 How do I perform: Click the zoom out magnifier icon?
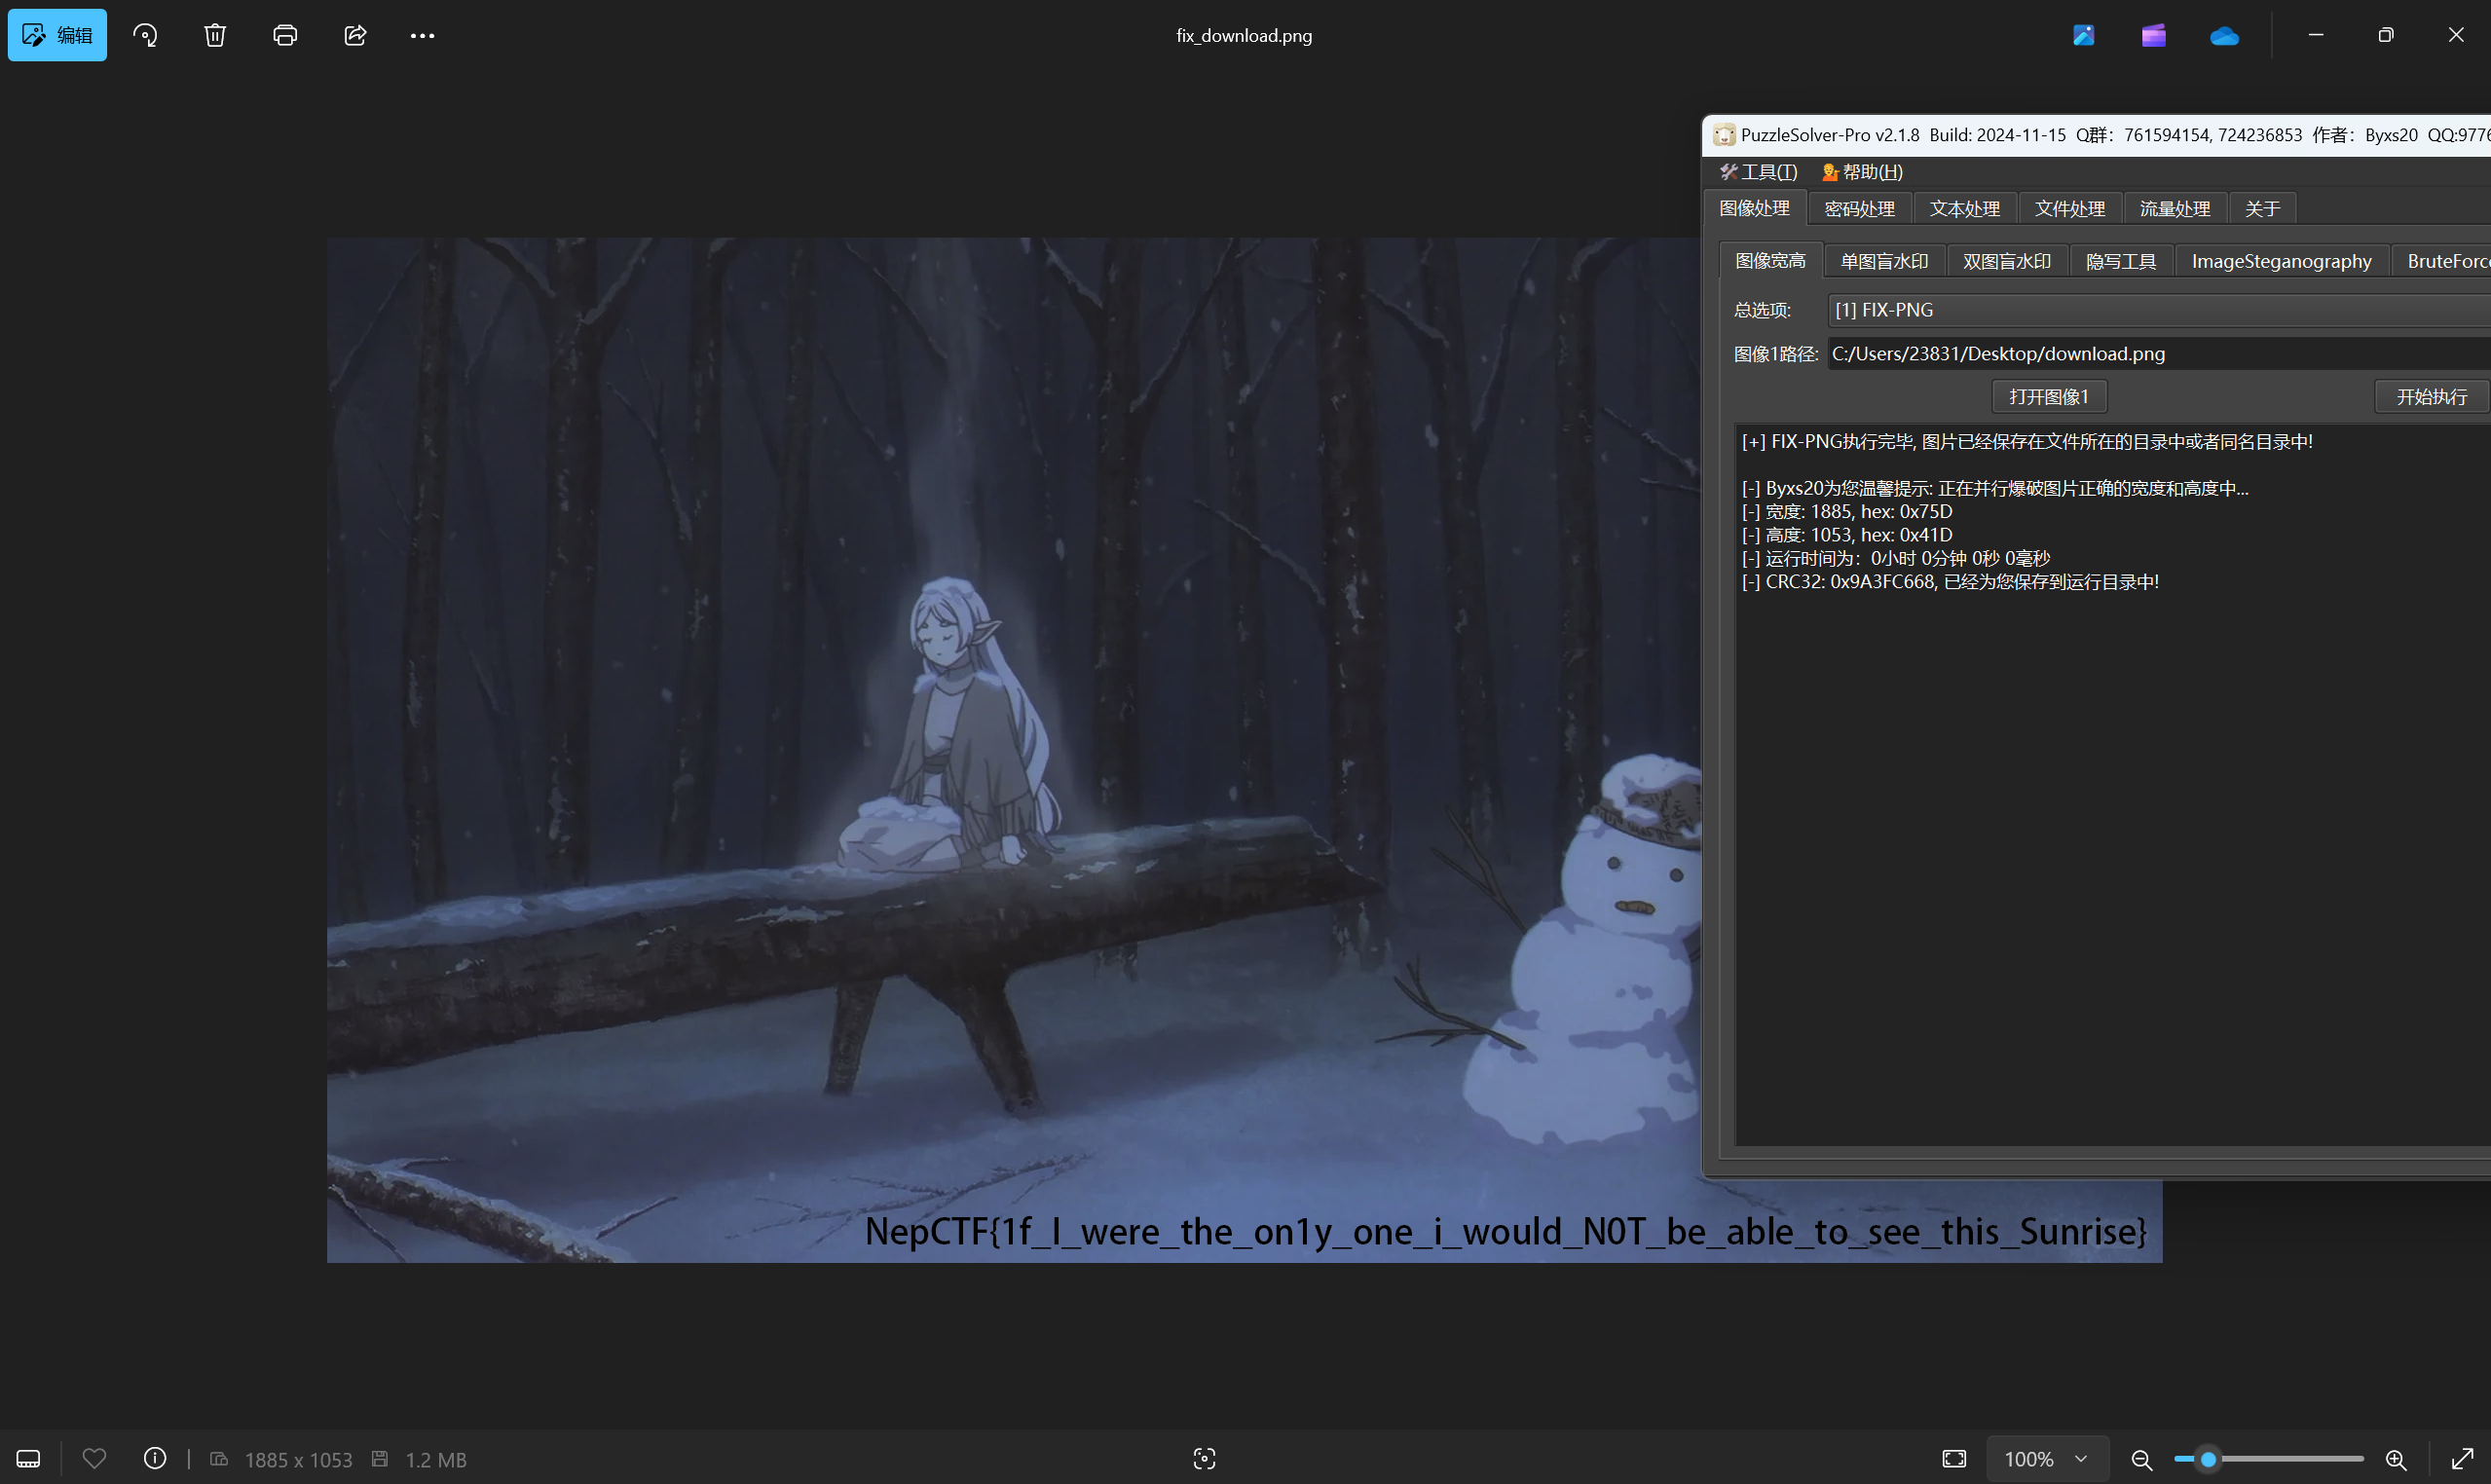point(2141,1460)
